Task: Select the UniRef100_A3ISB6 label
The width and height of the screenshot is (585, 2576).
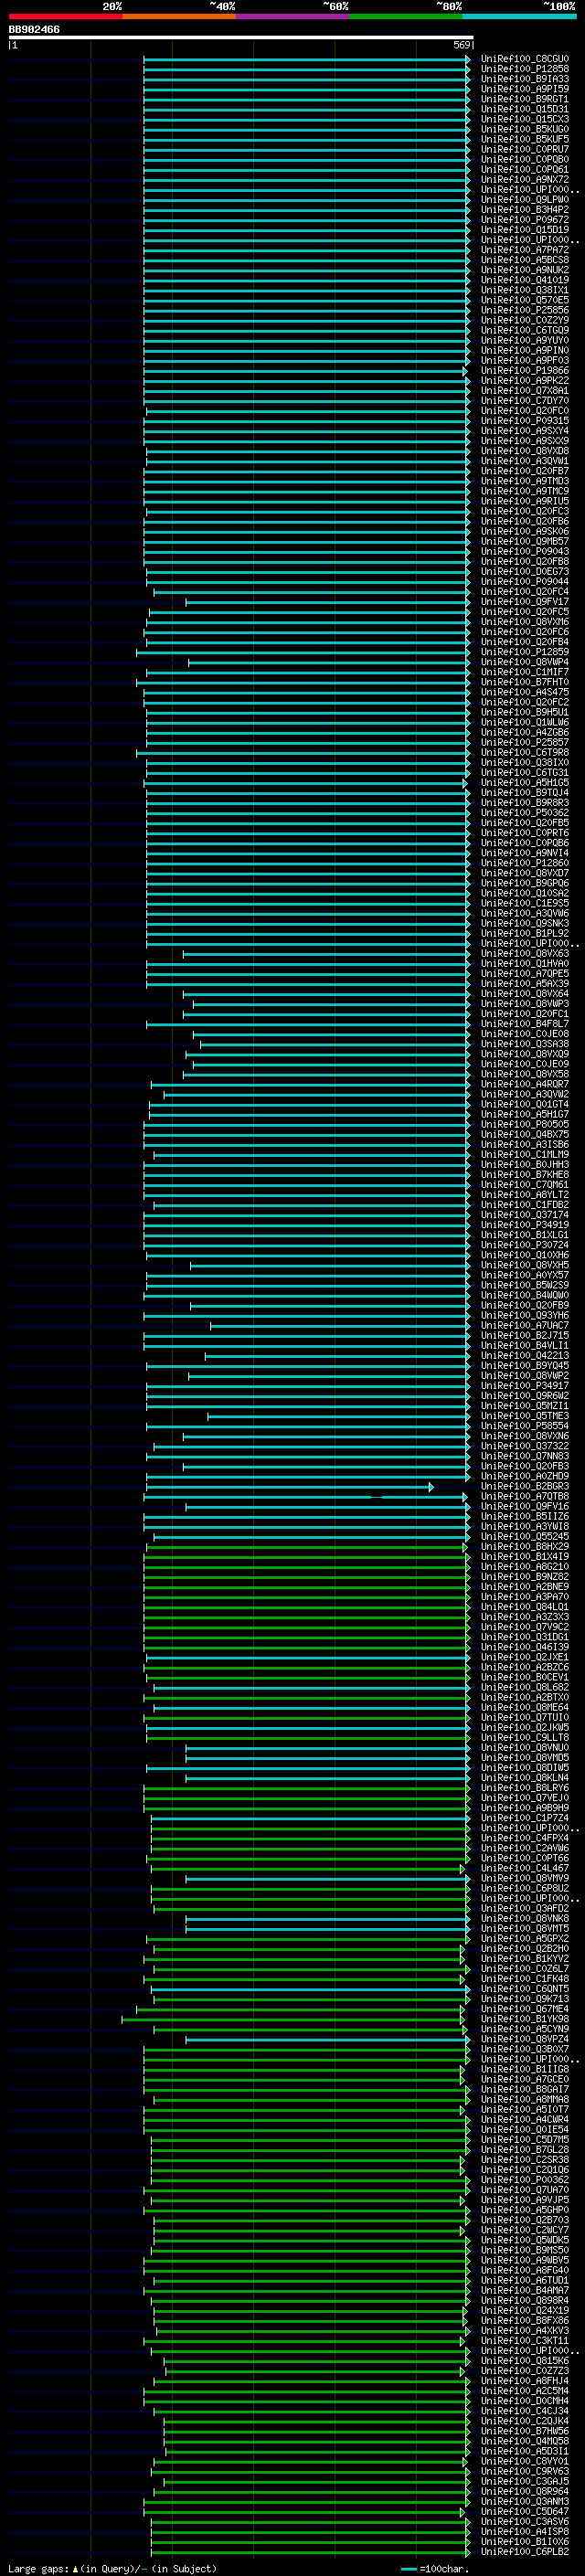Action: pyautogui.click(x=524, y=1144)
